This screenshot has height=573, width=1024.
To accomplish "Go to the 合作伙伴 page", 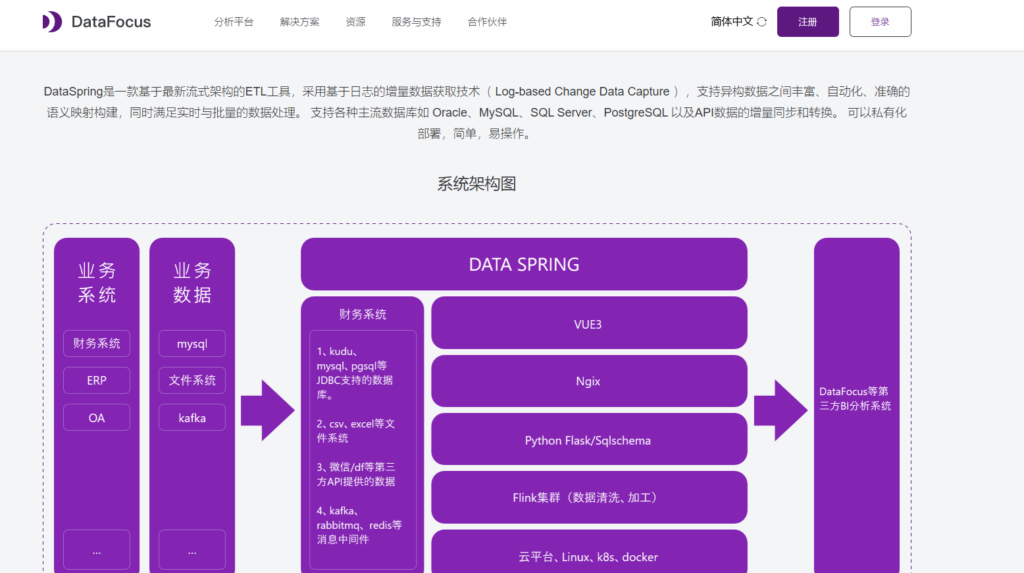I will [x=487, y=22].
